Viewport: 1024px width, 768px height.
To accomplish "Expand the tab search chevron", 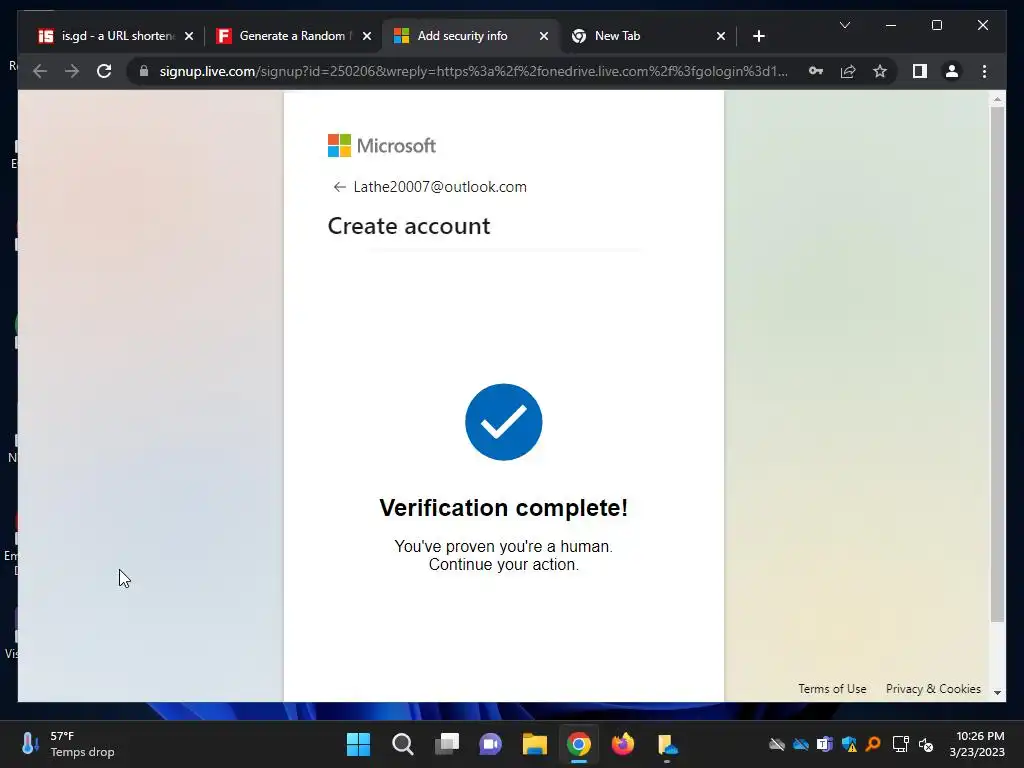I will 844,25.
